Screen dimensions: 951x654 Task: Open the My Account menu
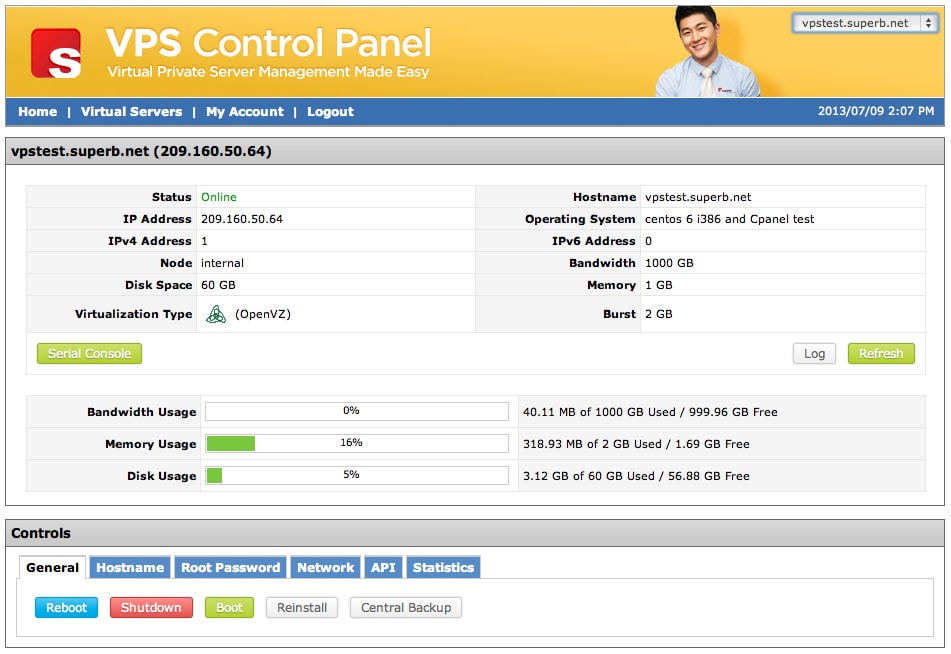[x=245, y=112]
